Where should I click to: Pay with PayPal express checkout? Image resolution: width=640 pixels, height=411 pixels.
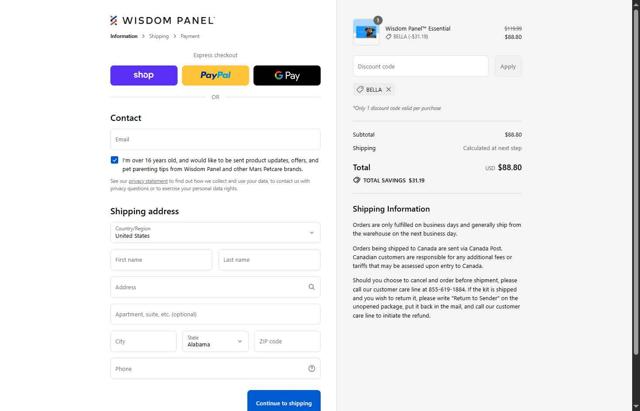point(215,75)
